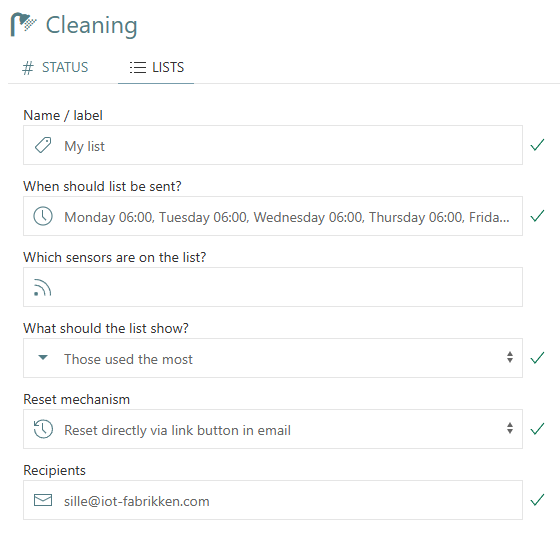Viewport: 560px width, 540px height.
Task: Click the Cleaning shower logo icon
Action: tap(24, 24)
